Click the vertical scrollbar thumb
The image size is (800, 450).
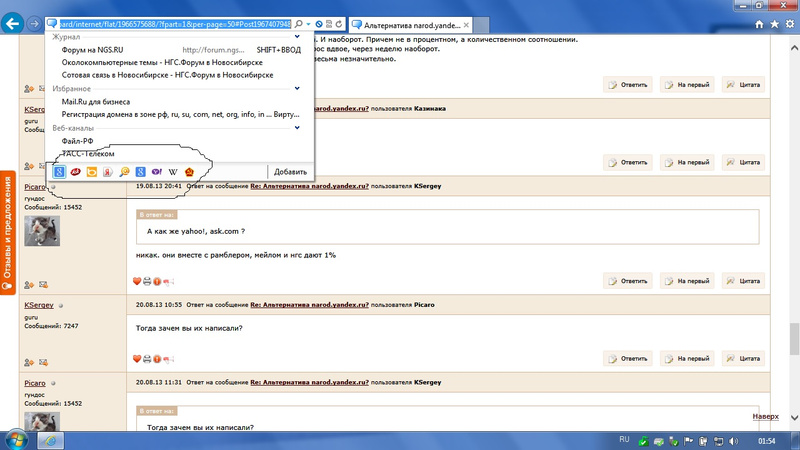(x=794, y=339)
